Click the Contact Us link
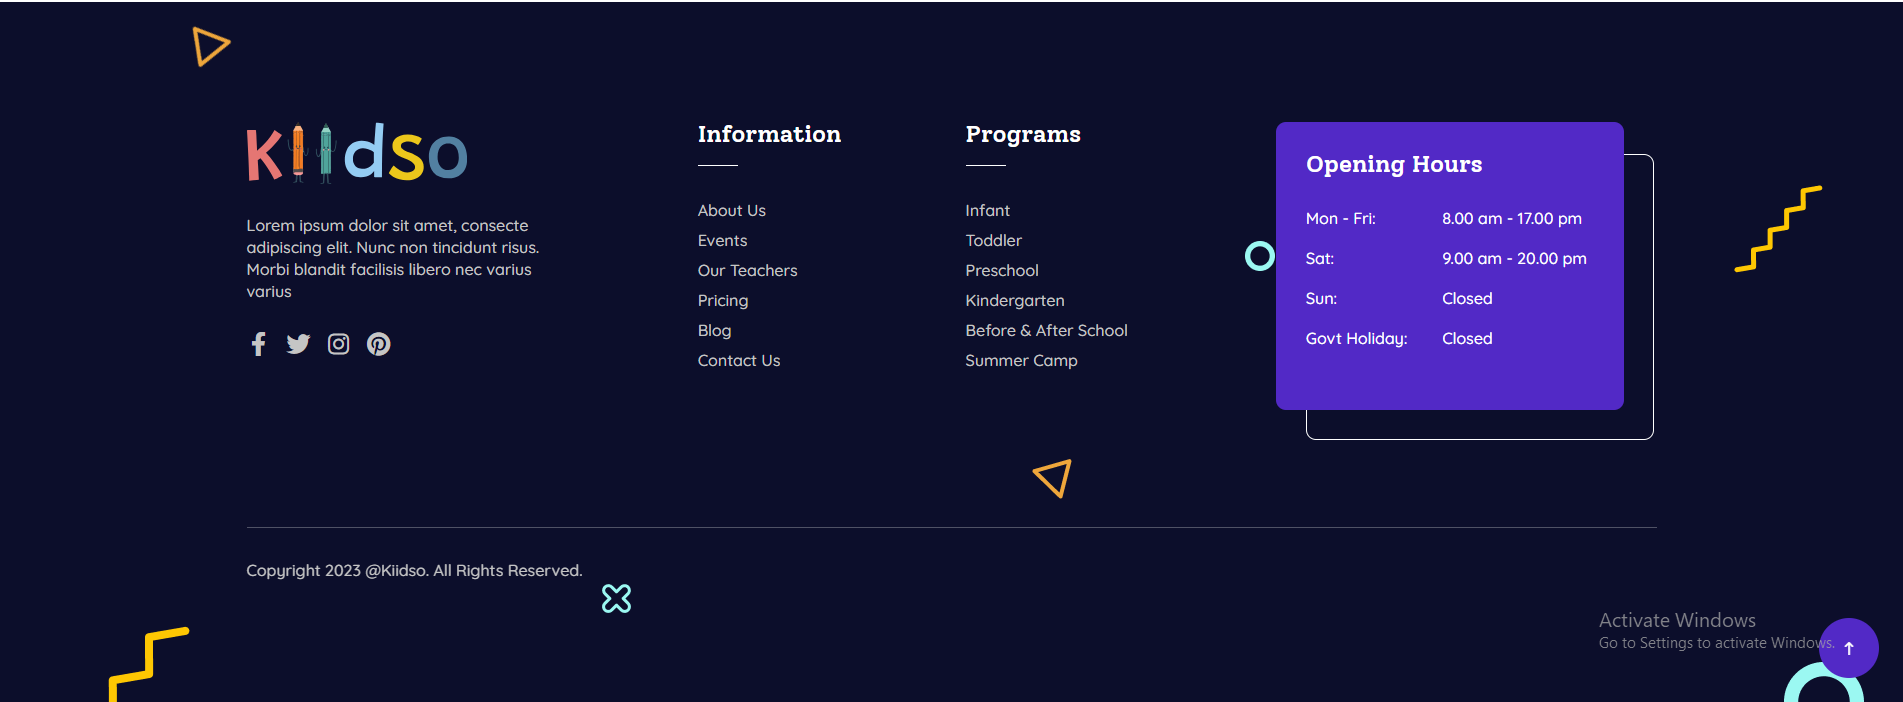 (738, 361)
